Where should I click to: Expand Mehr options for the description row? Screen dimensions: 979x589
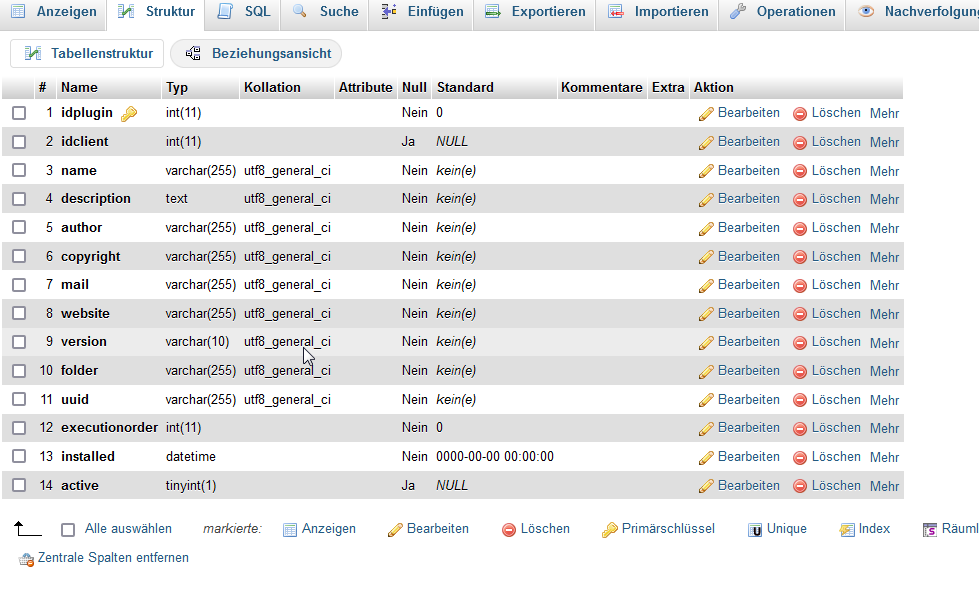coord(884,200)
